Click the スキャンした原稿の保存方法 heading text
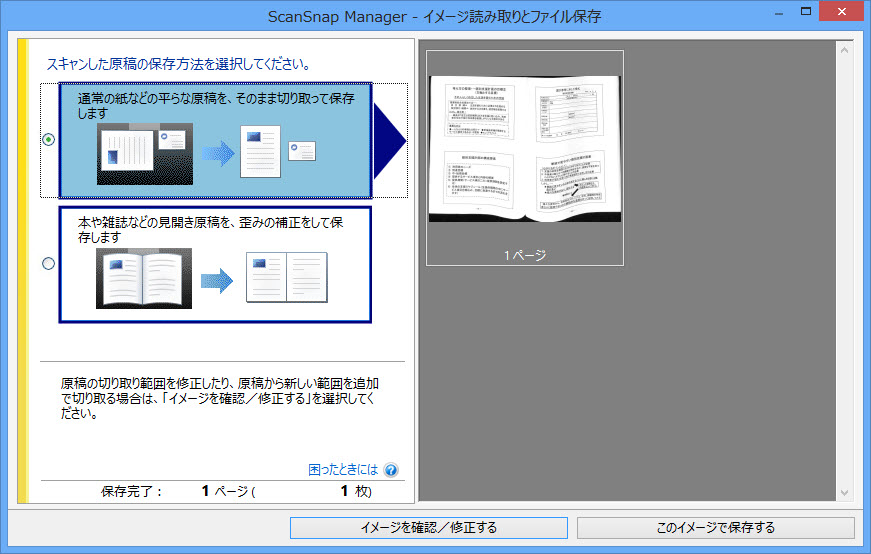Viewport: 871px width, 554px height. pos(178,64)
